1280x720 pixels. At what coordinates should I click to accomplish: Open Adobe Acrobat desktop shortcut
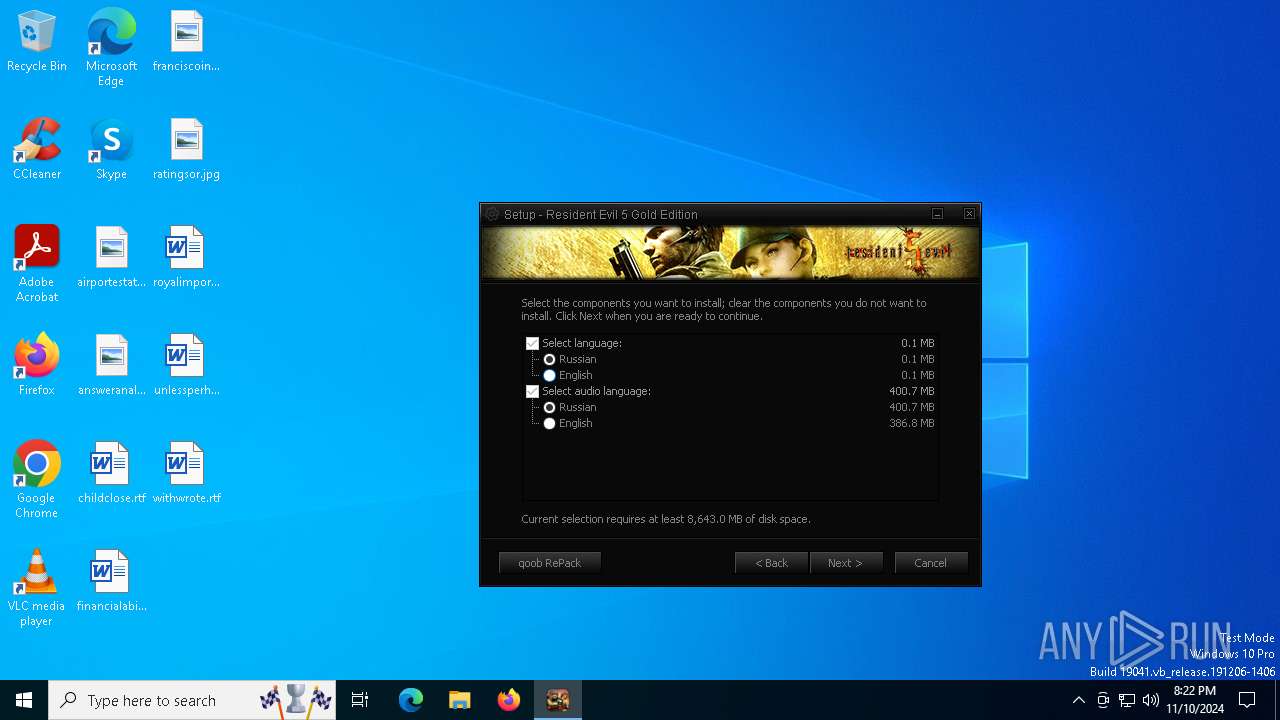(37, 264)
